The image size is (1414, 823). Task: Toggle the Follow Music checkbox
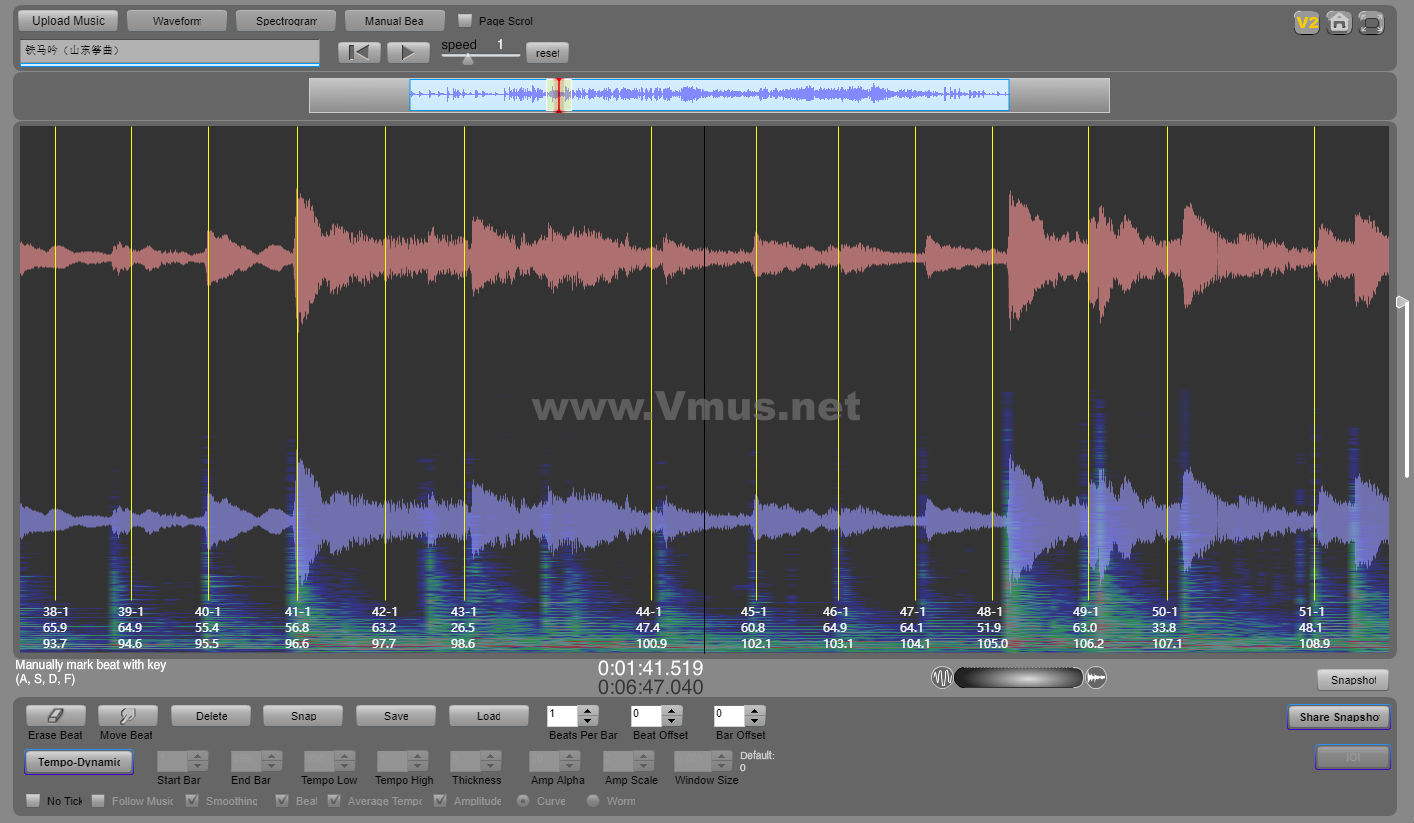click(98, 800)
